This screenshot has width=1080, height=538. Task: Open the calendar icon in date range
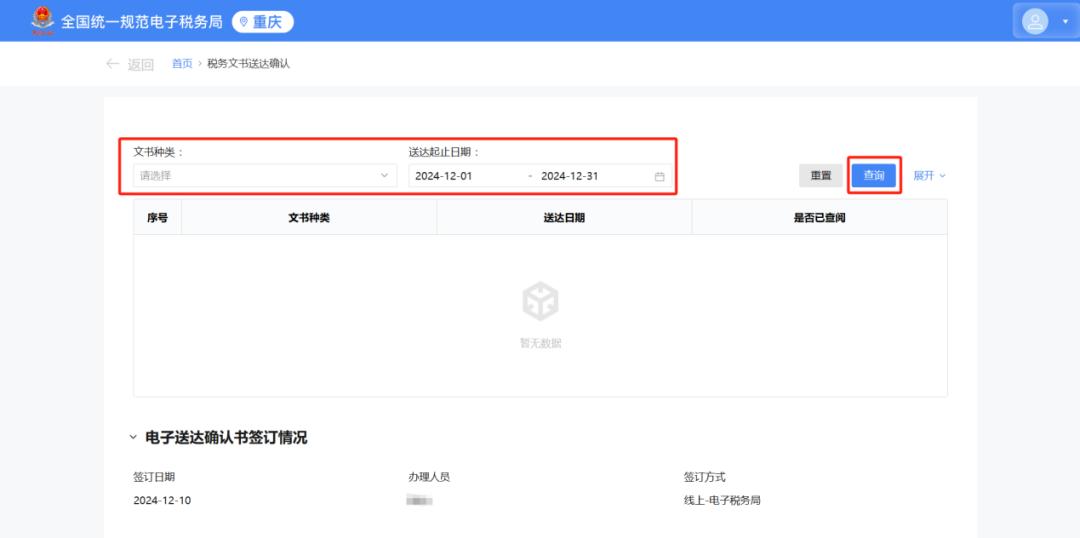point(659,176)
